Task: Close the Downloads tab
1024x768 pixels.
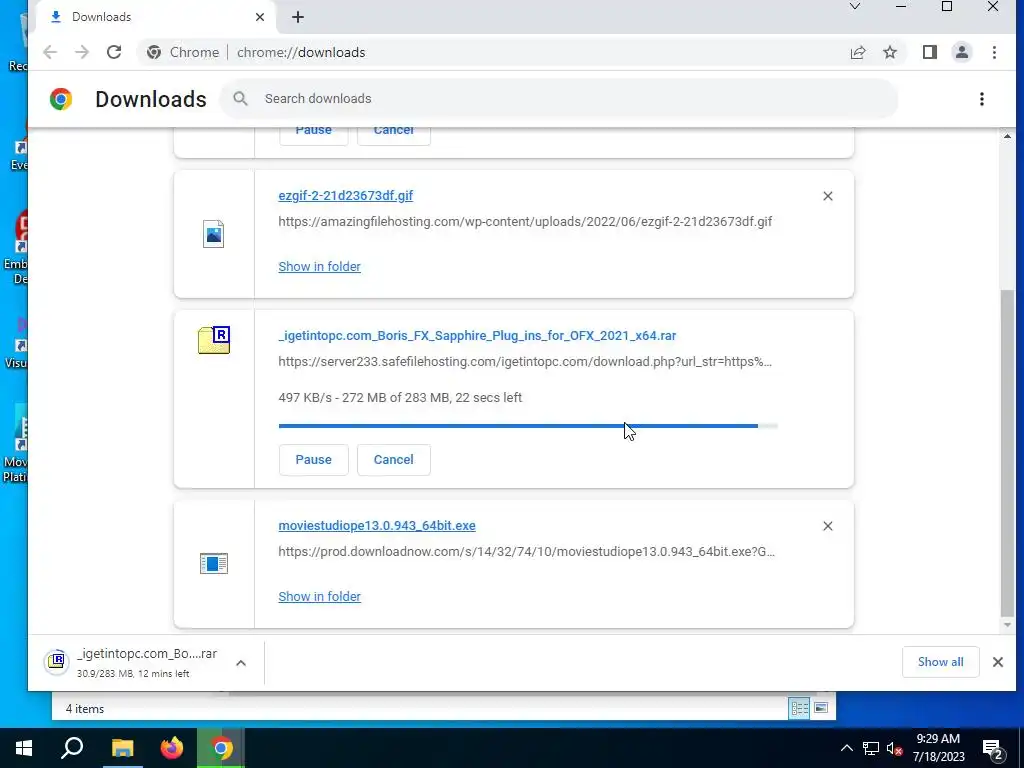Action: (x=260, y=17)
